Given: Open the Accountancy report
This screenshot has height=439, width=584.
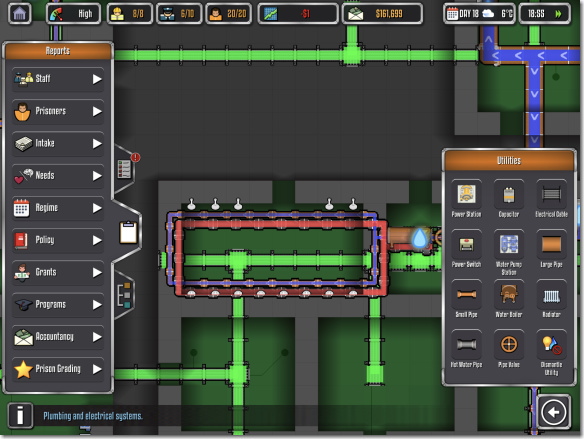Looking at the screenshot, I should (x=58, y=337).
